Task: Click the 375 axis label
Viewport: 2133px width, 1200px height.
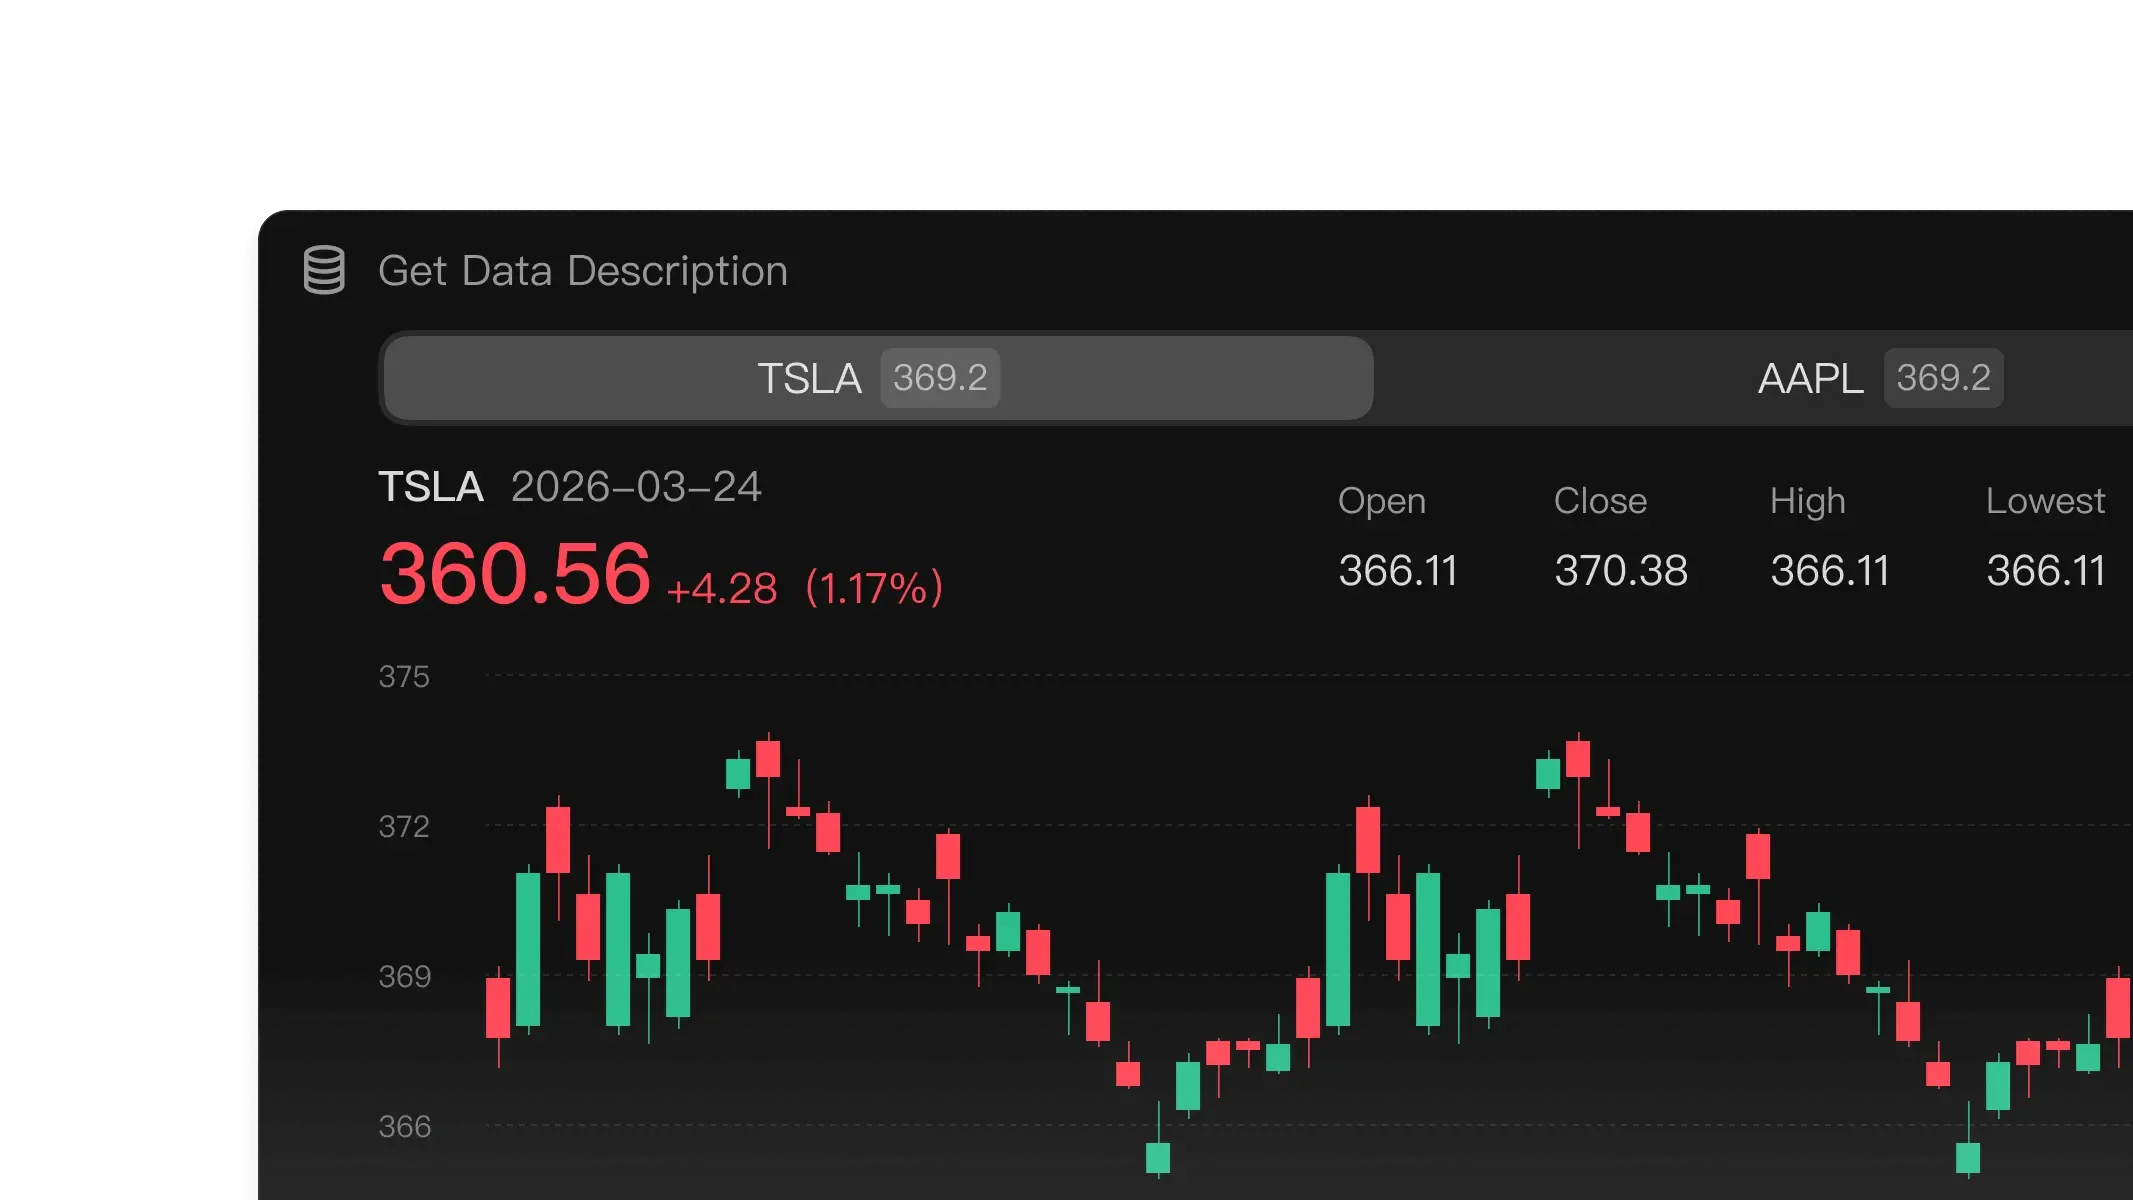Action: point(404,677)
